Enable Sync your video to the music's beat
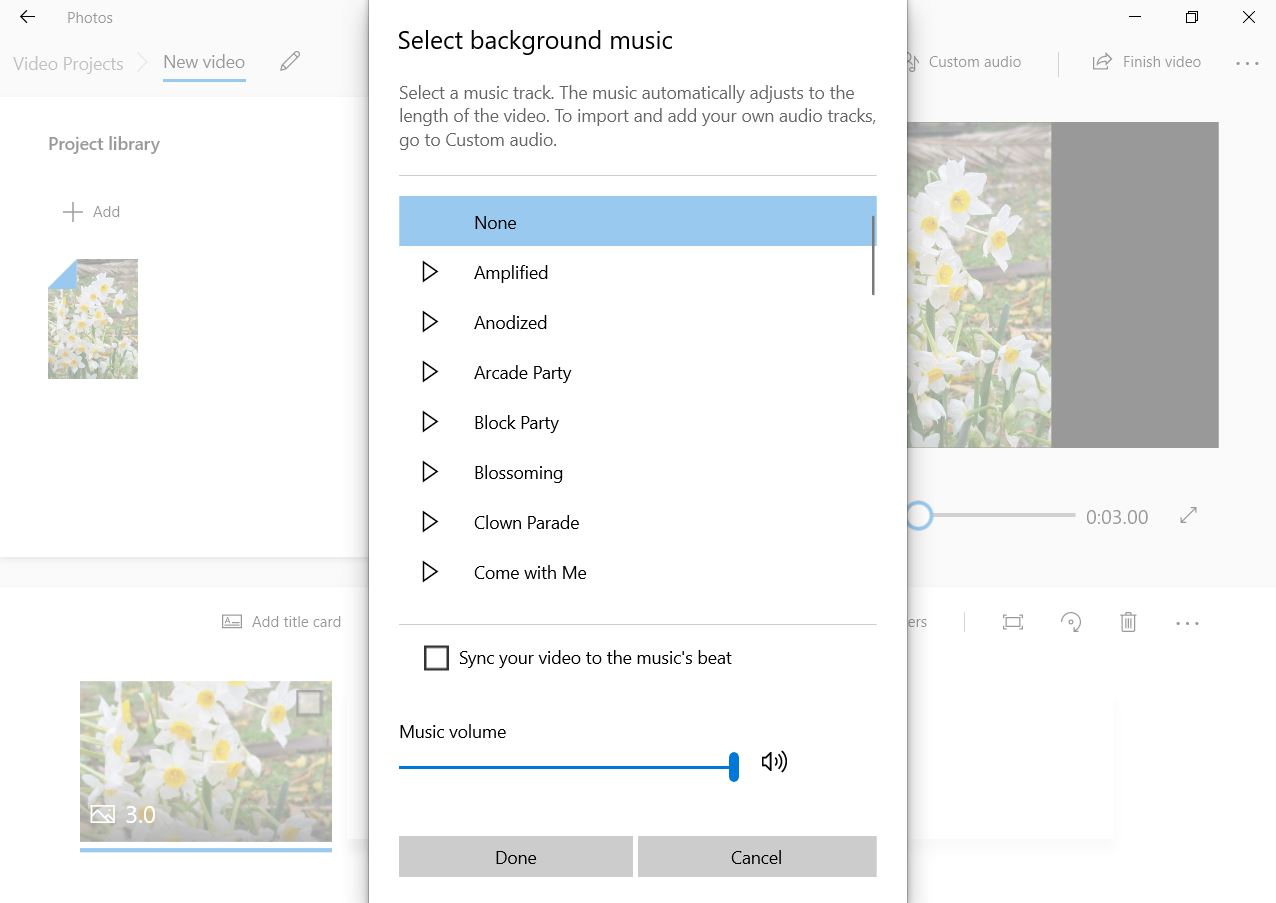 pos(436,658)
